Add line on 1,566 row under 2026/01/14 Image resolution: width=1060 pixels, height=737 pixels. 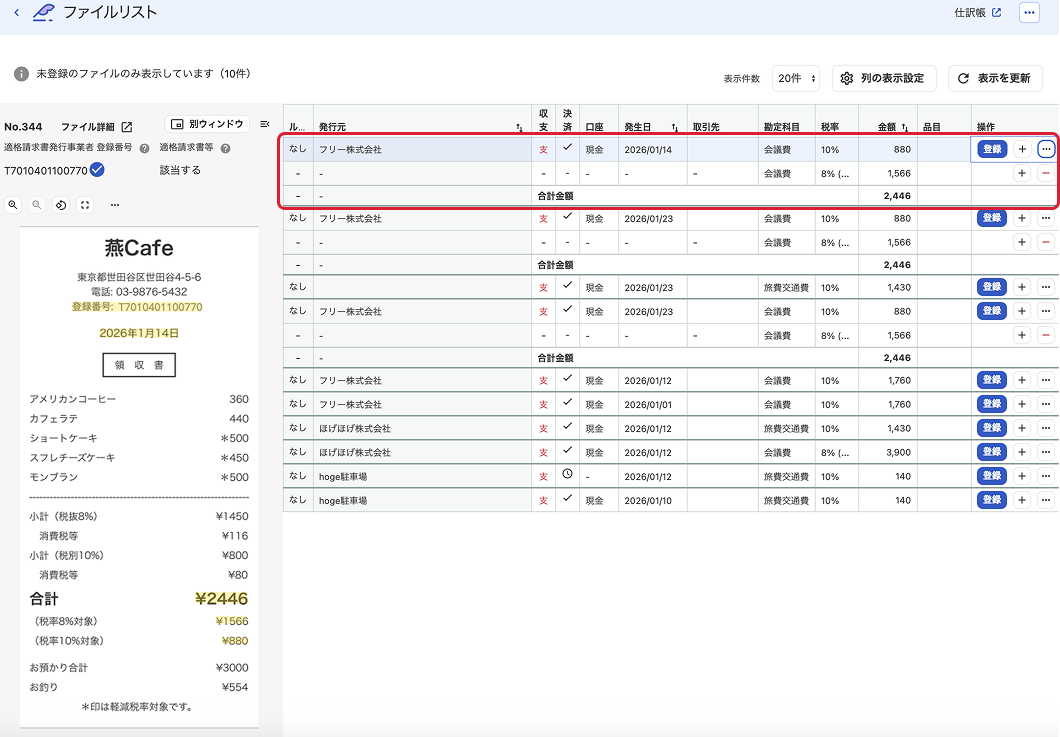point(1022,173)
